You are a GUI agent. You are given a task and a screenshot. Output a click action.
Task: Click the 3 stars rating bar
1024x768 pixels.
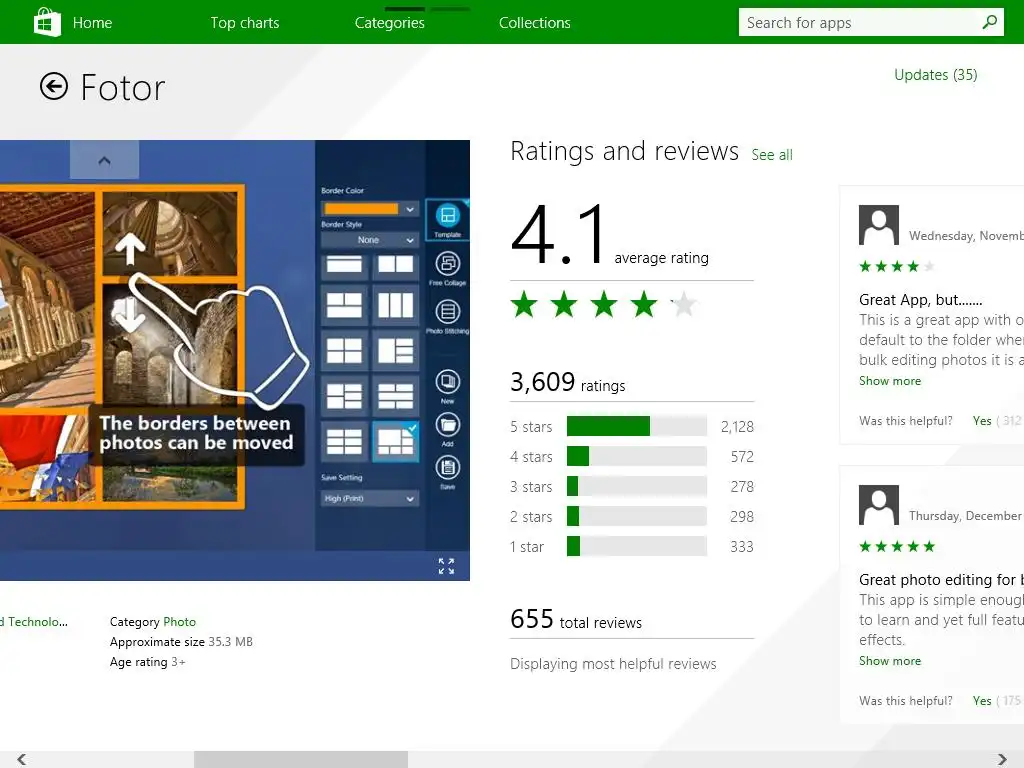pos(637,486)
